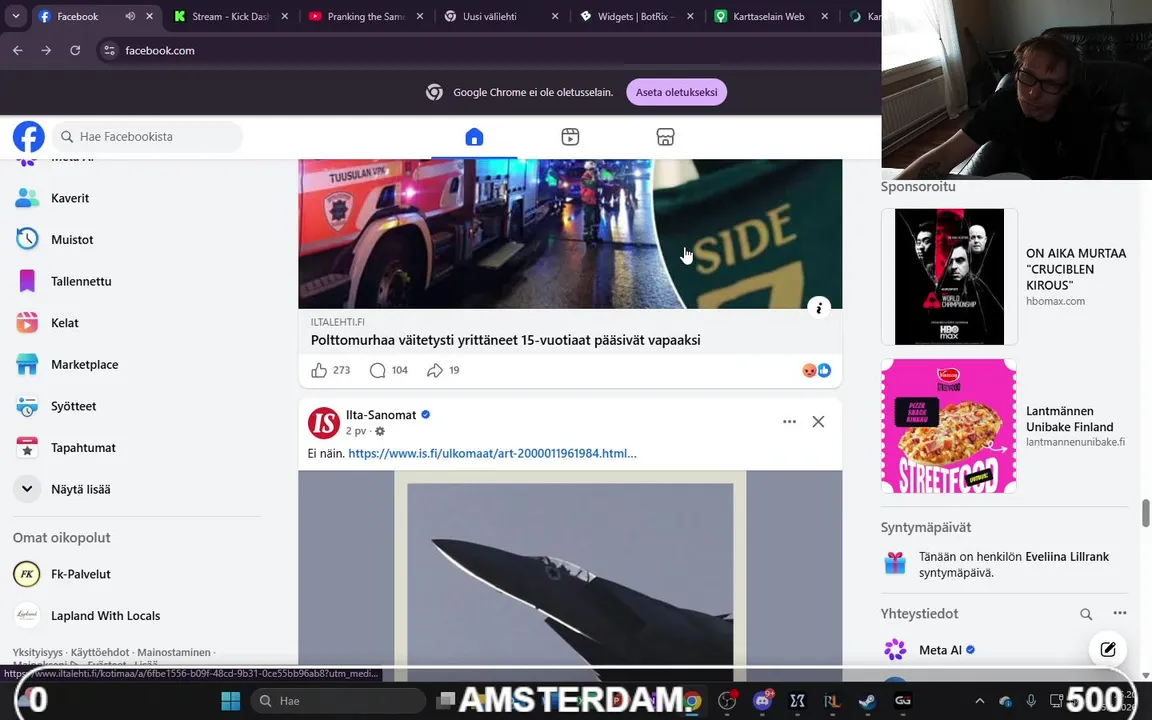Open post audience settings gear icon
1152x720 pixels.
click(x=380, y=431)
